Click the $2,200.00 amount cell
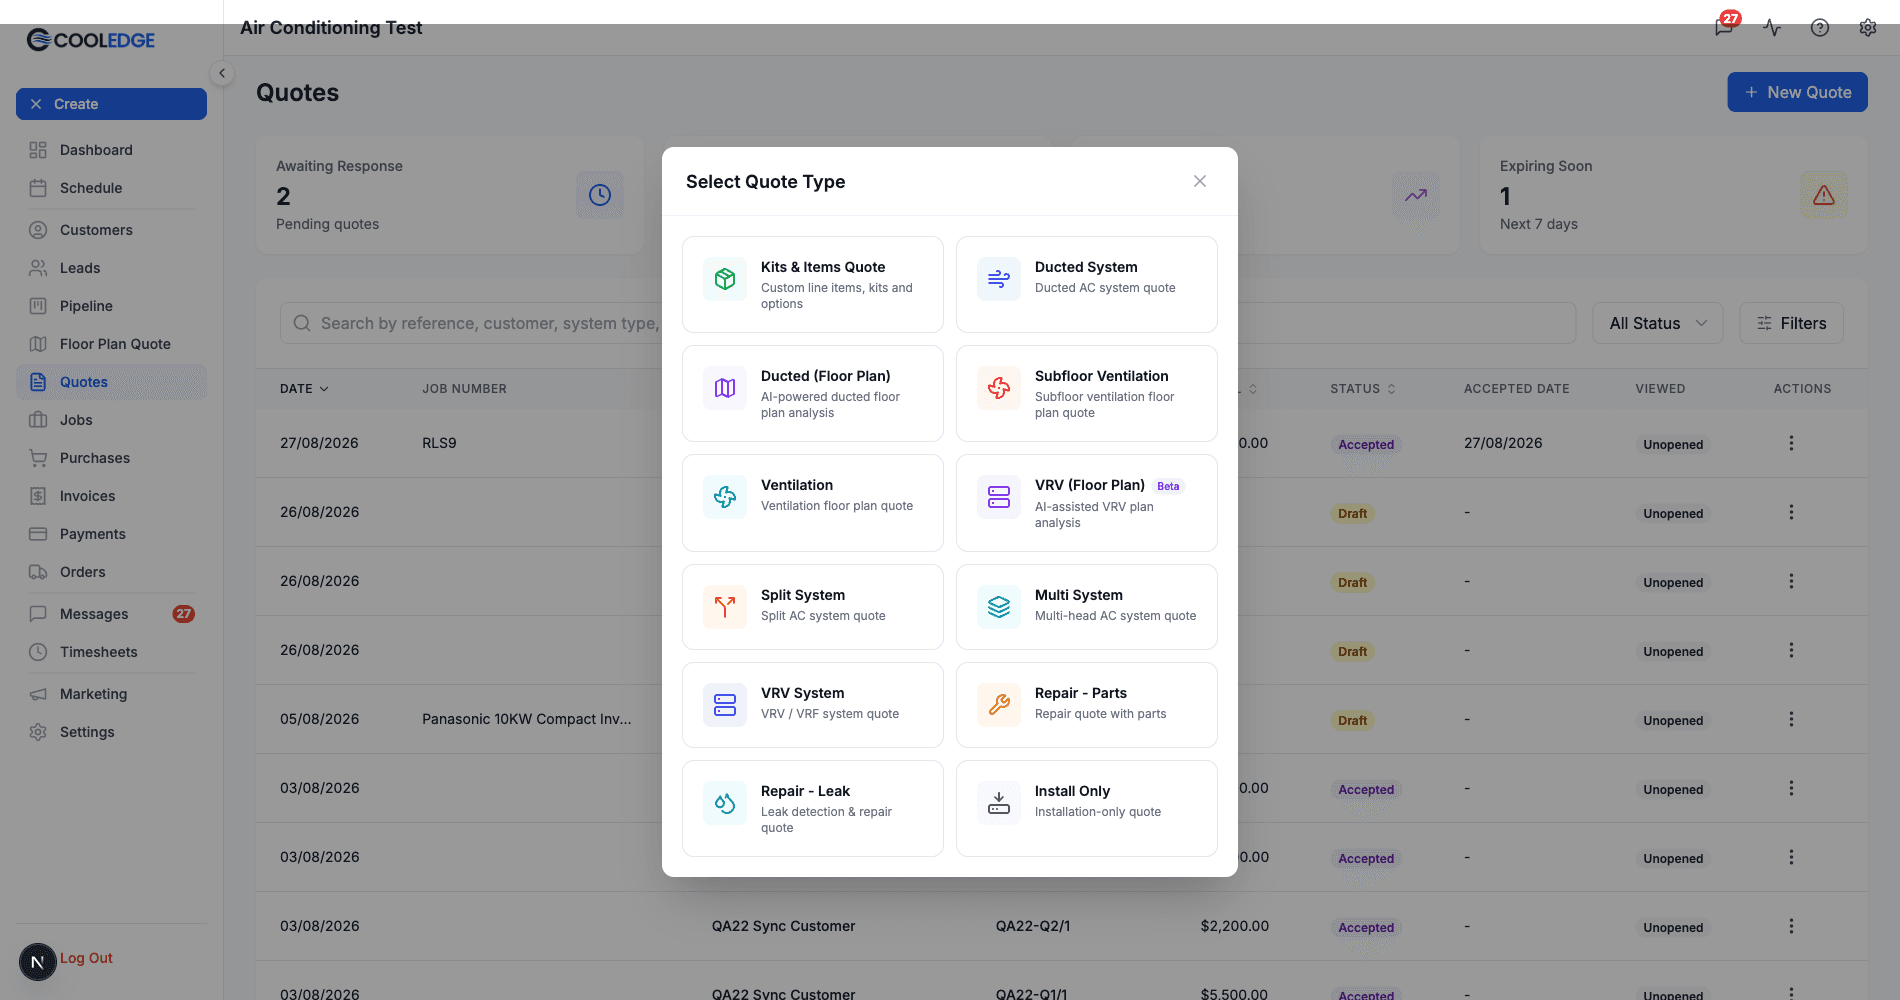 1235,926
